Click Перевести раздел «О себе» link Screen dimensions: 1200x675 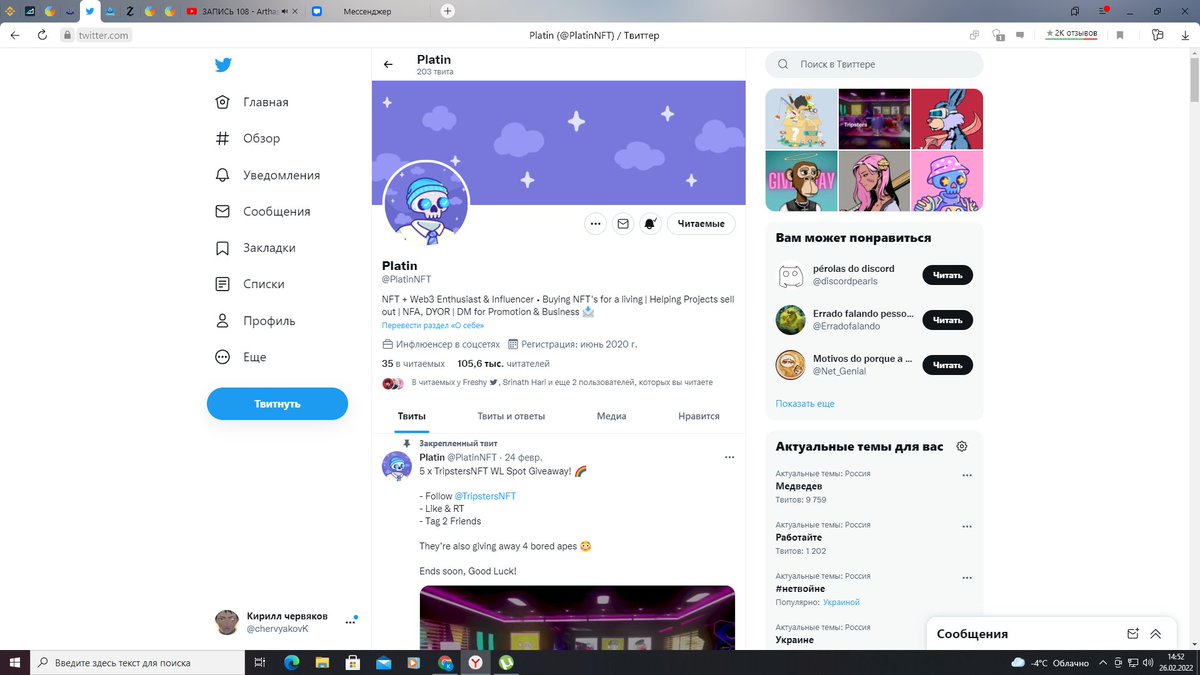point(433,326)
